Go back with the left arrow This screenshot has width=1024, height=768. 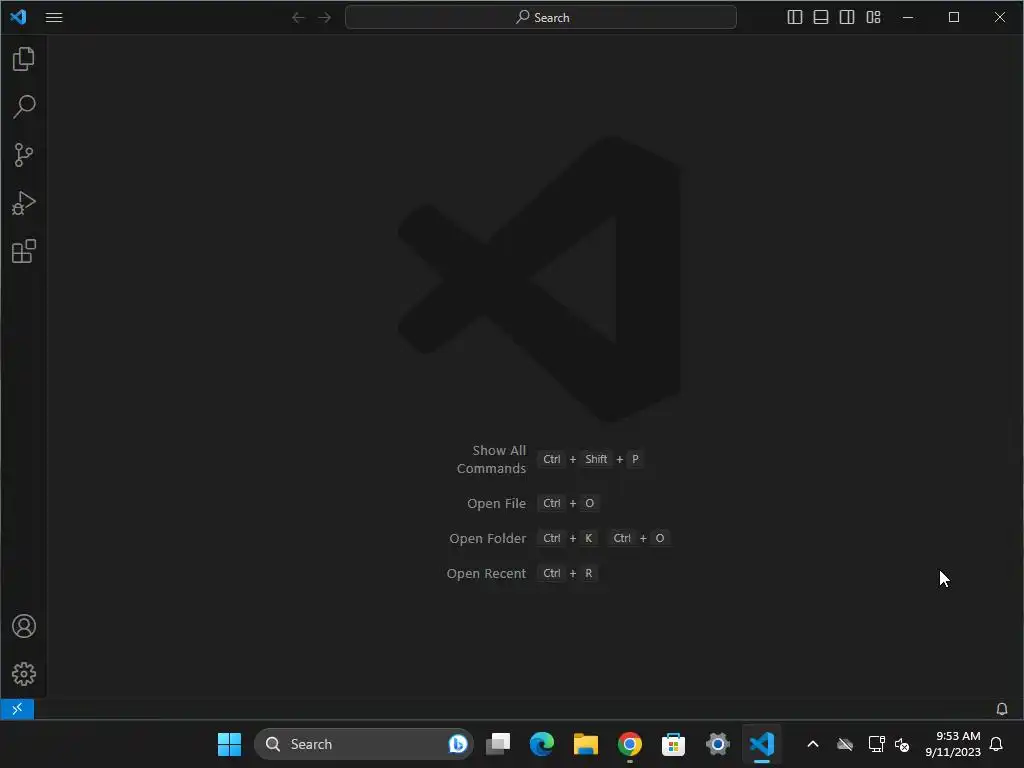[x=298, y=18]
